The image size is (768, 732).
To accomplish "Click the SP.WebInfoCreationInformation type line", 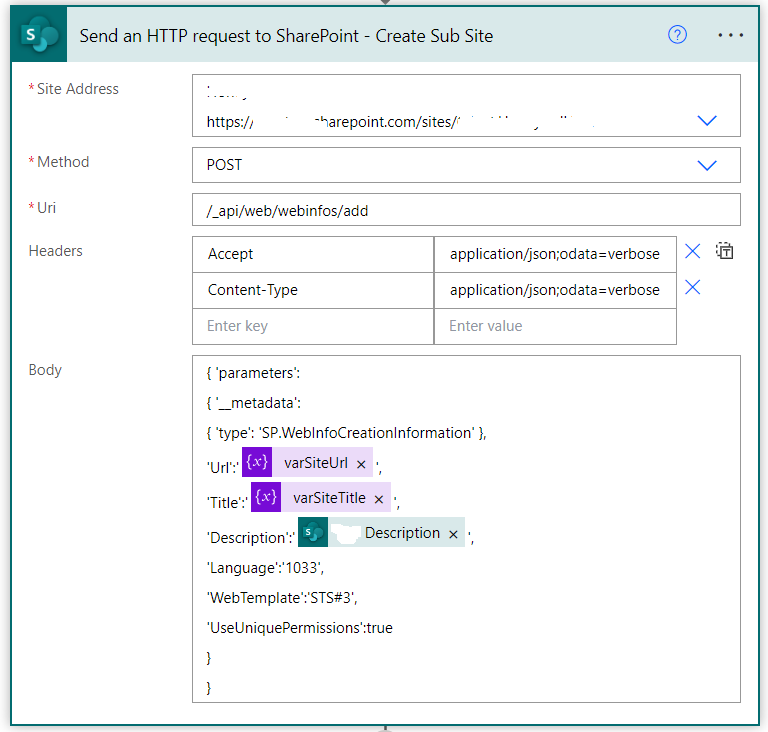I will (x=346, y=433).
